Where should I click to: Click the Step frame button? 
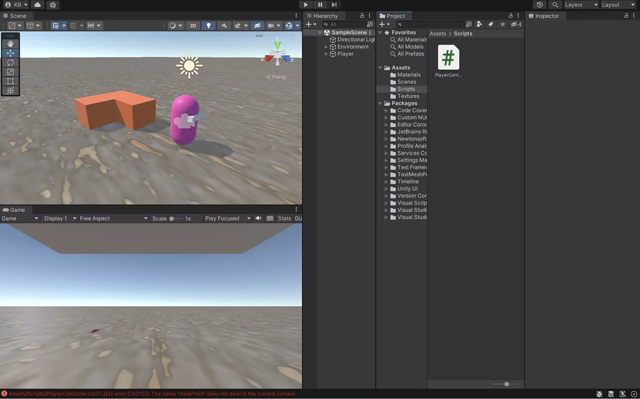tap(334, 4)
